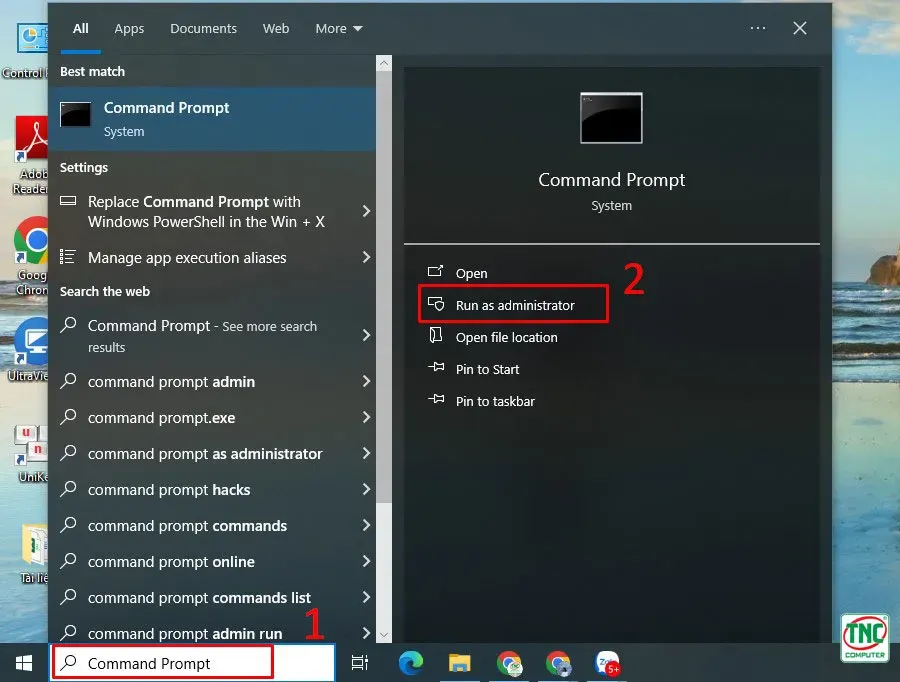900x682 pixels.
Task: Click the Start menu button
Action: (x=22, y=663)
